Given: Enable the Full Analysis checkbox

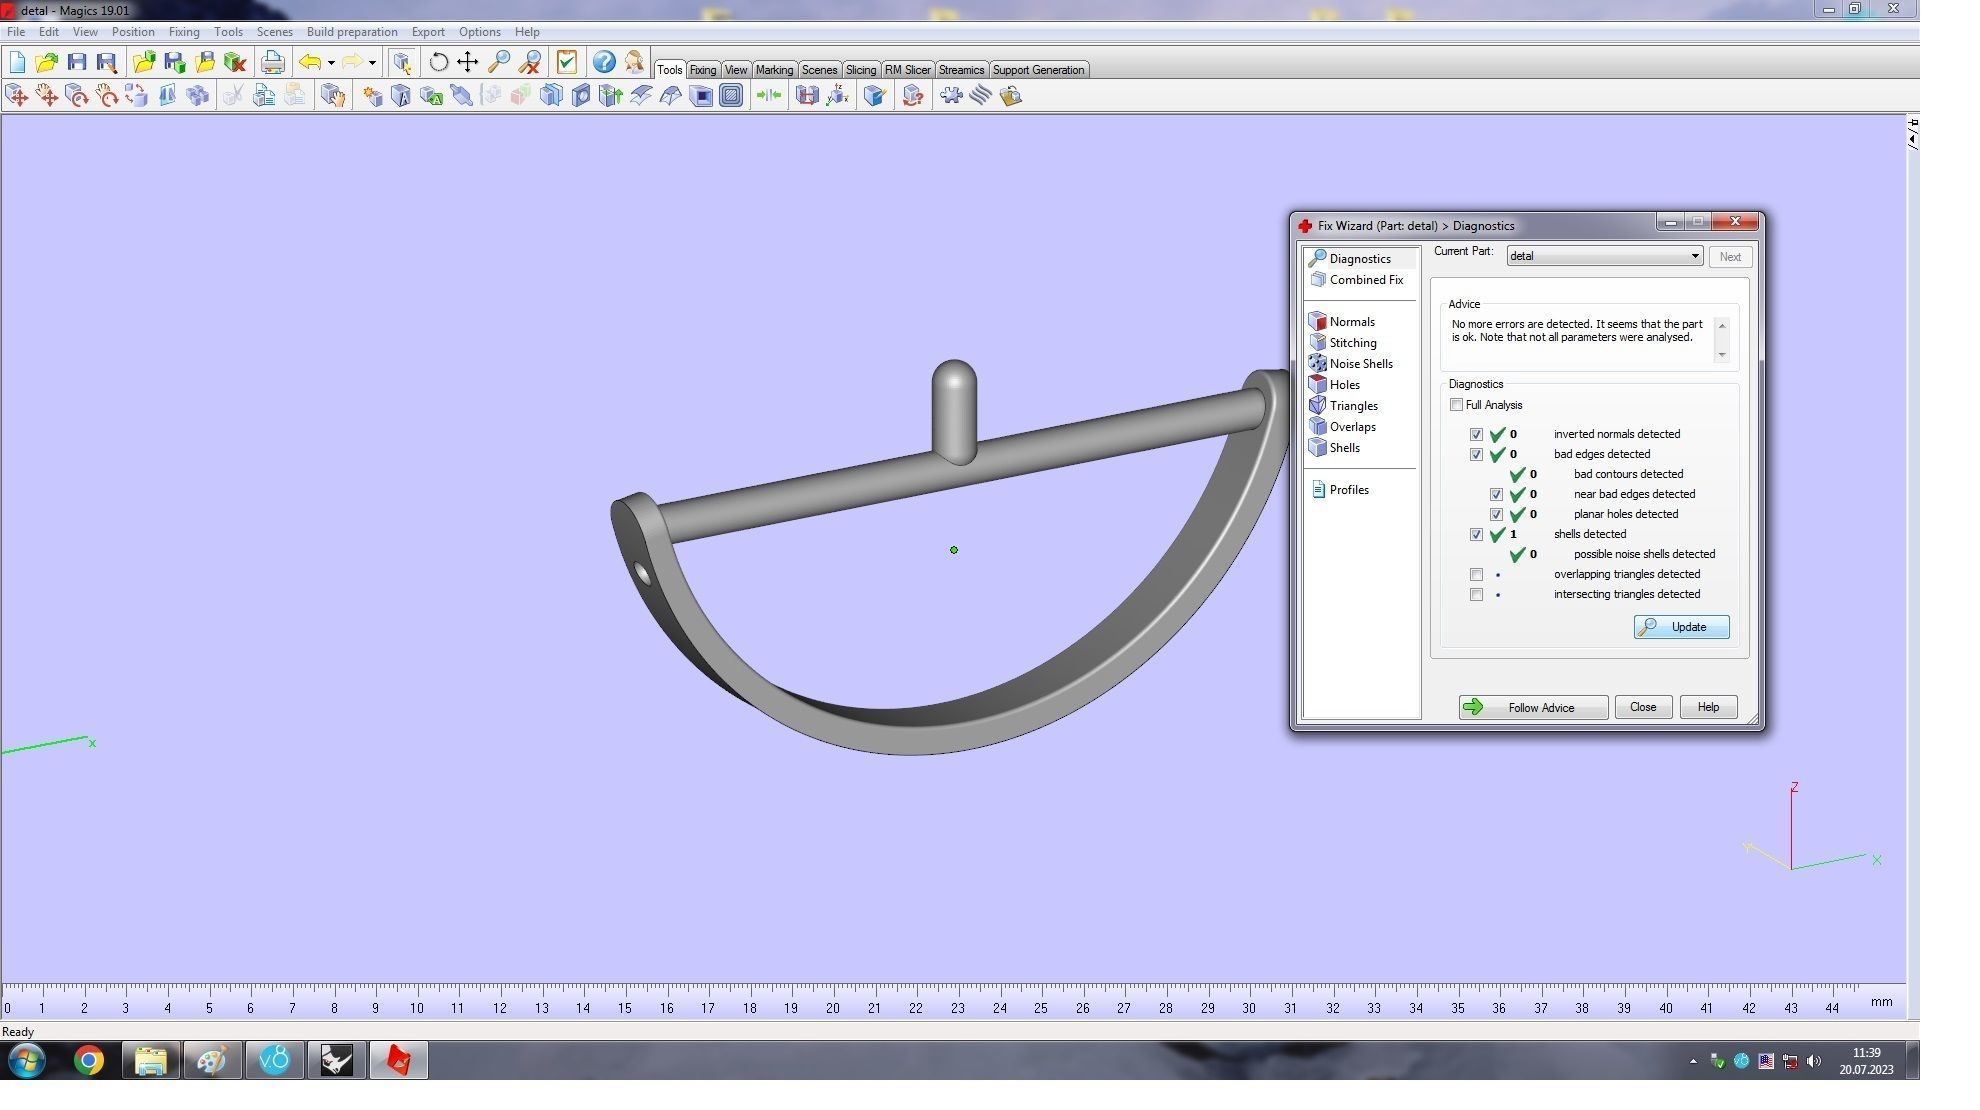Looking at the screenshot, I should [x=1456, y=405].
